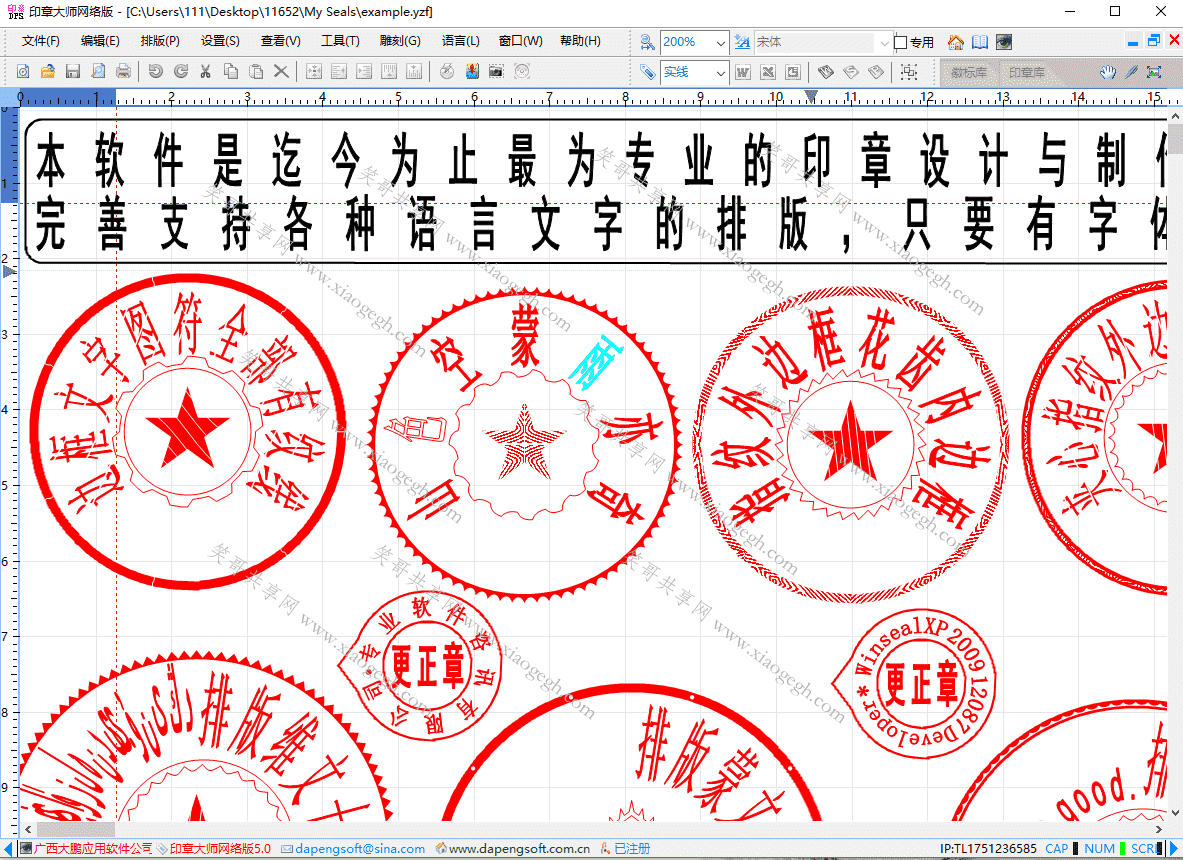Image resolution: width=1183 pixels, height=860 pixels.
Task: Click the 广西大鹏应用软件公司 status link
Action: click(93, 849)
